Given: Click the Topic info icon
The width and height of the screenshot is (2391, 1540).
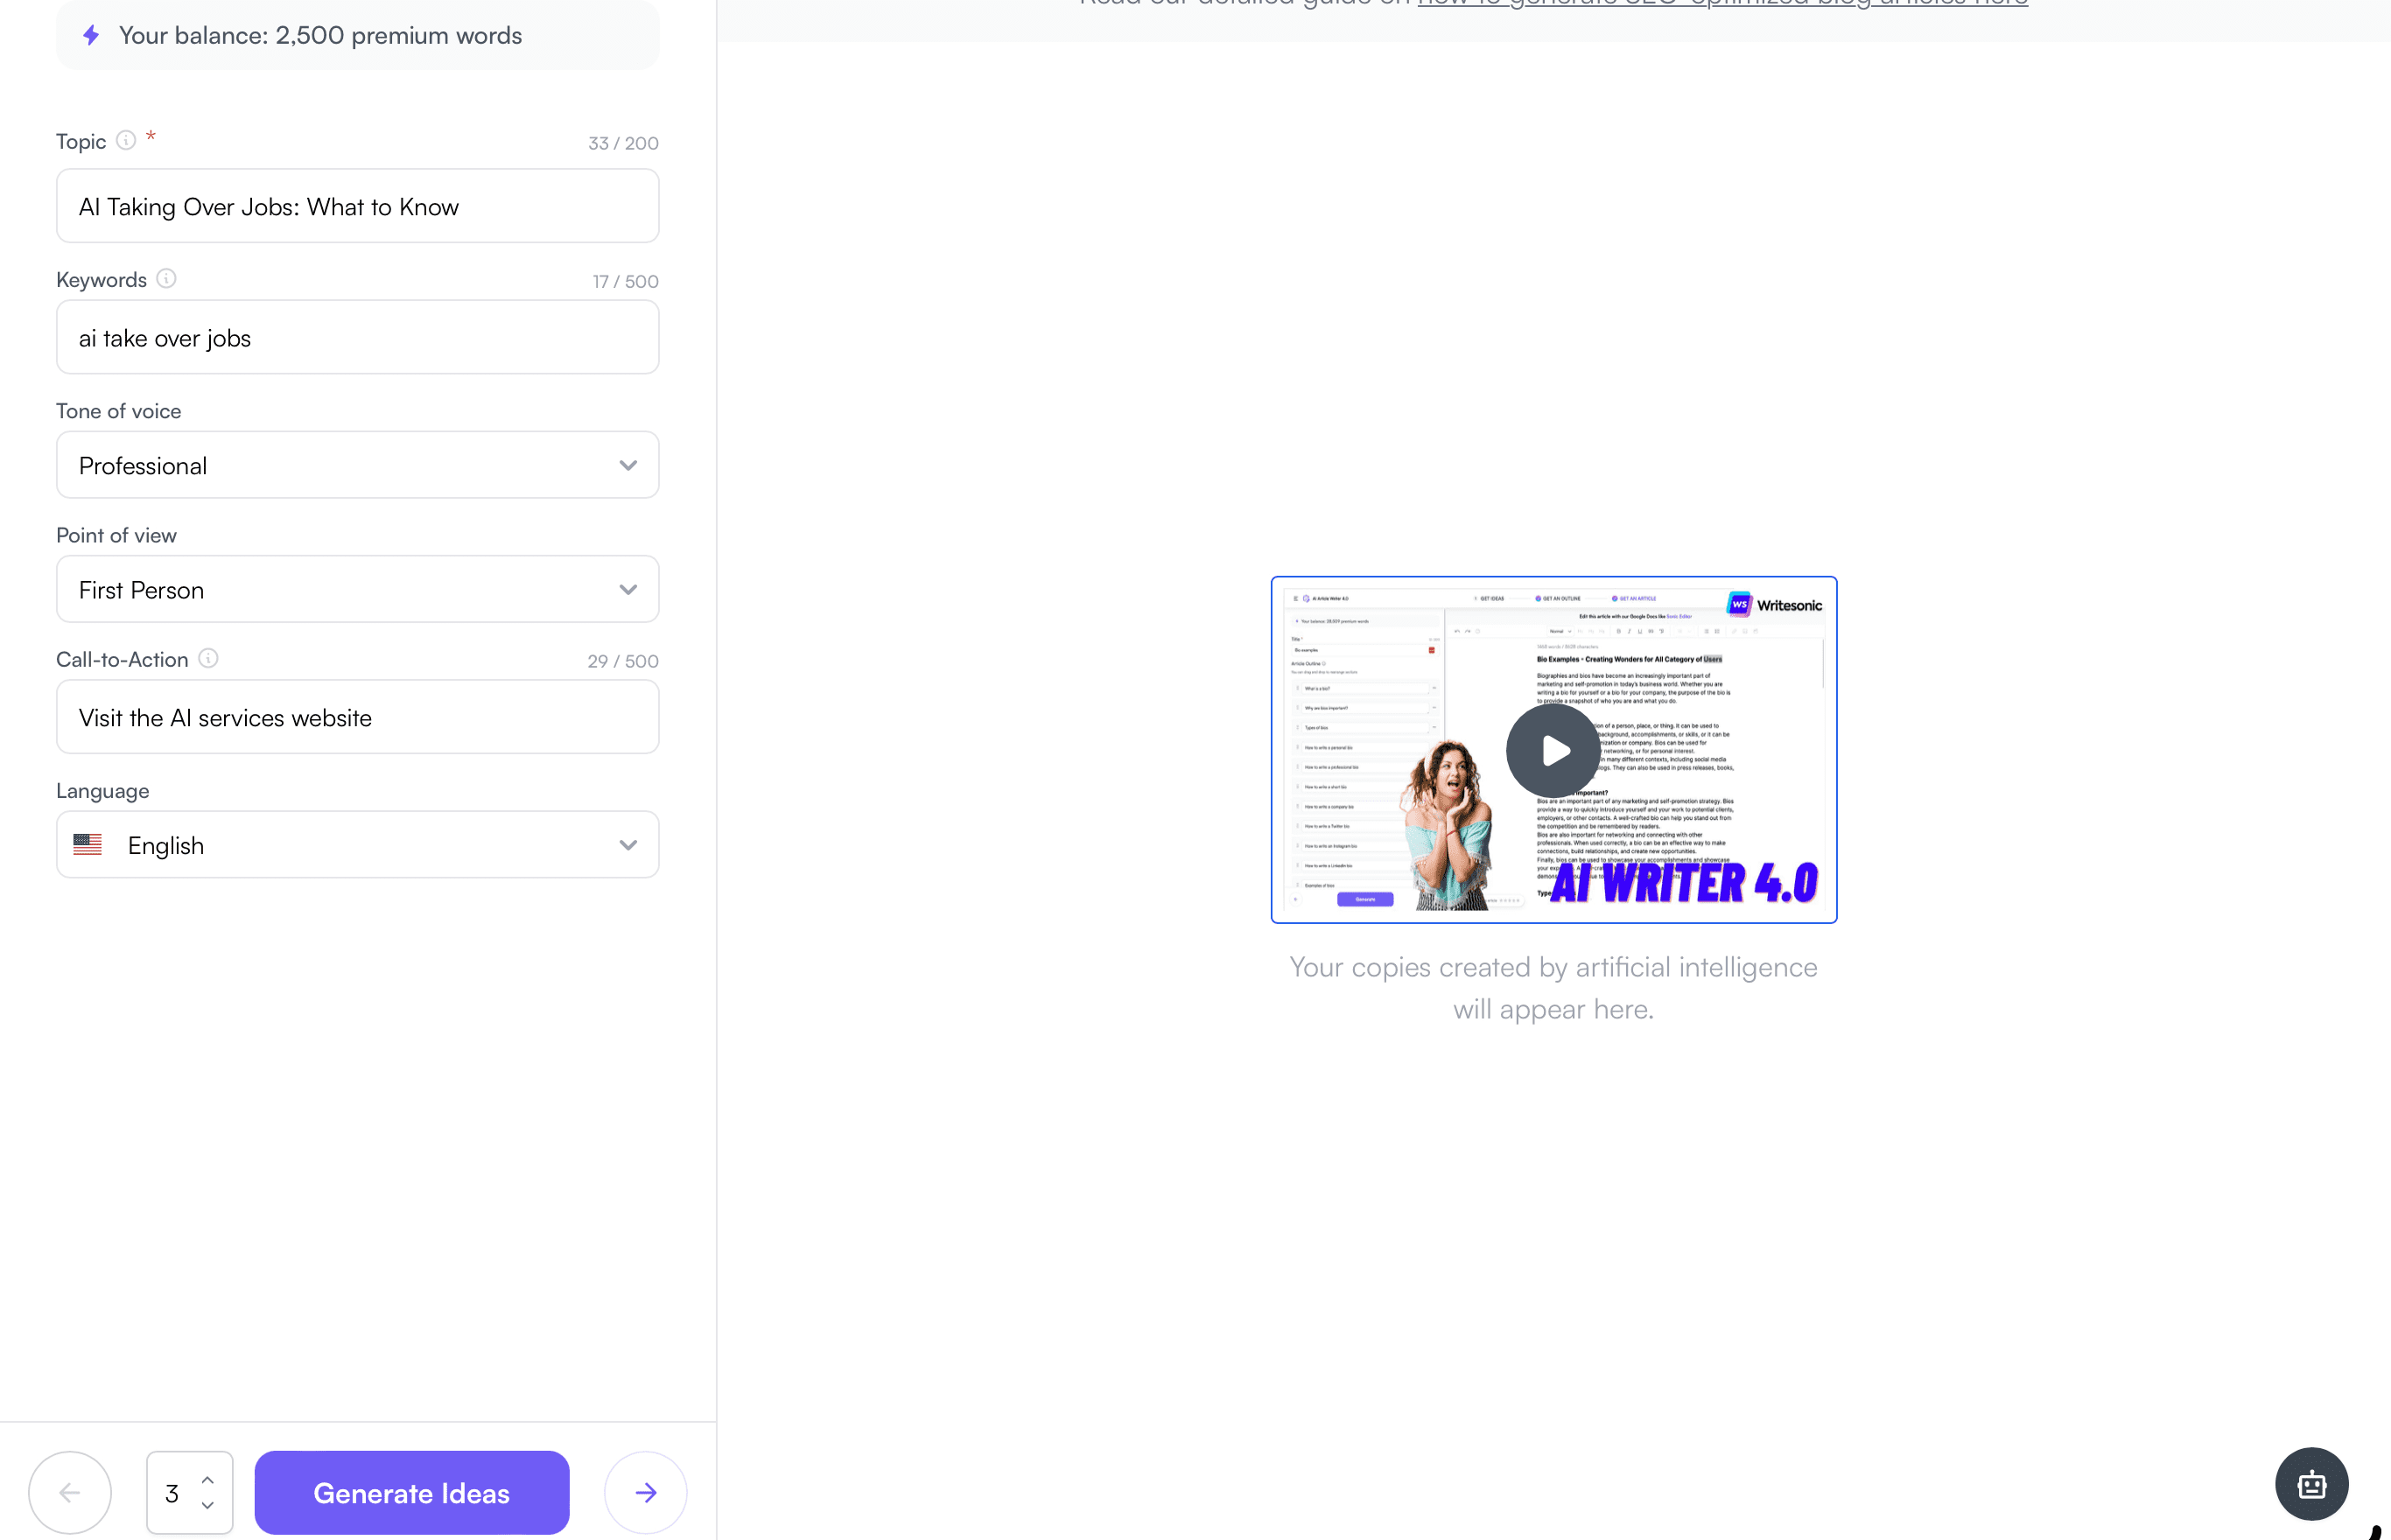Looking at the screenshot, I should [125, 140].
